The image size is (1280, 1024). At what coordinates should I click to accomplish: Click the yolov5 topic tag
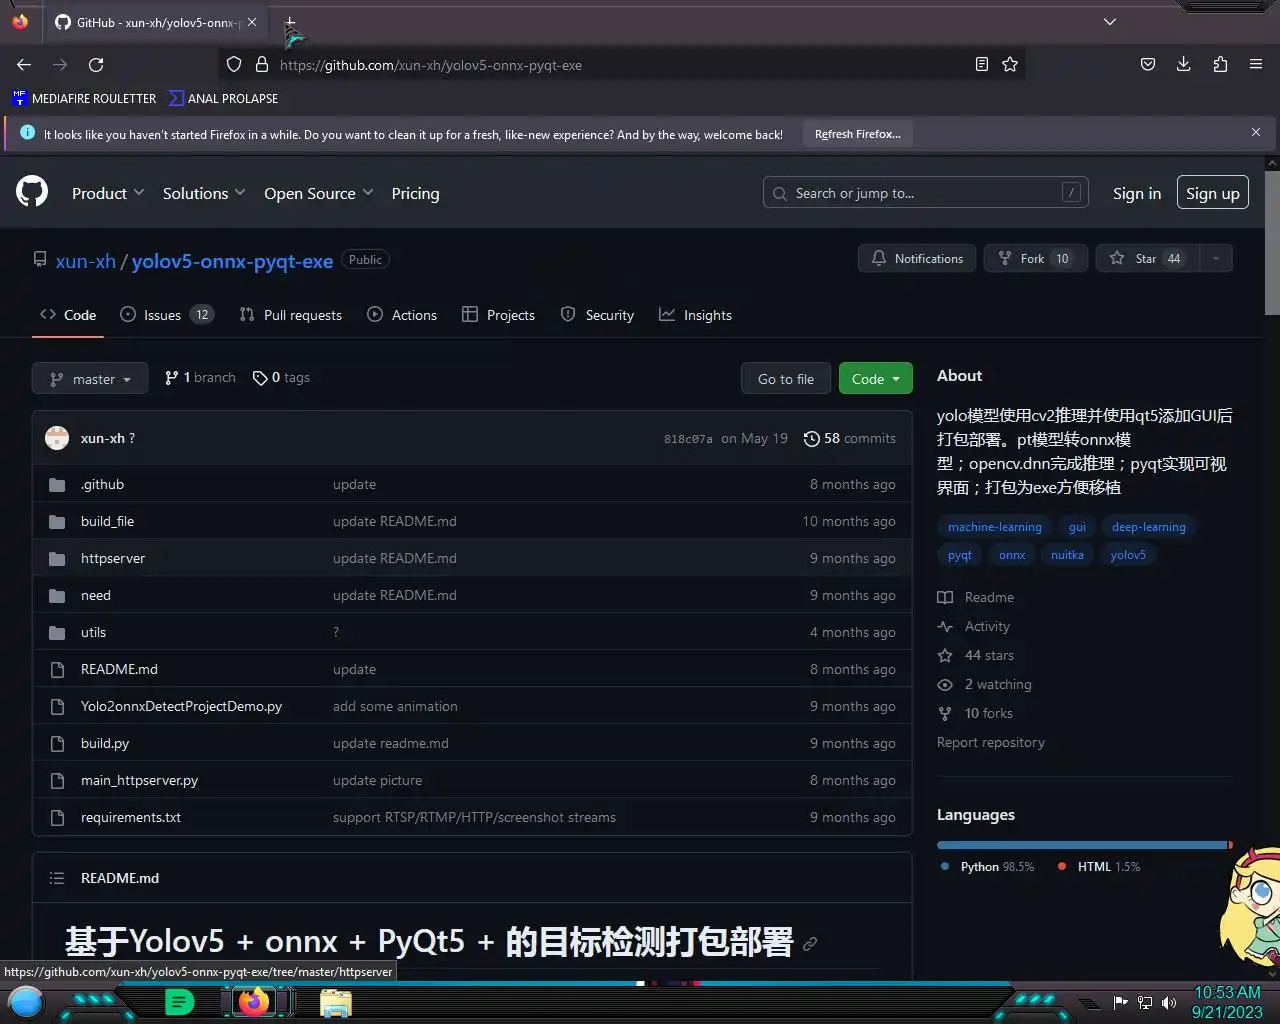coord(1128,555)
